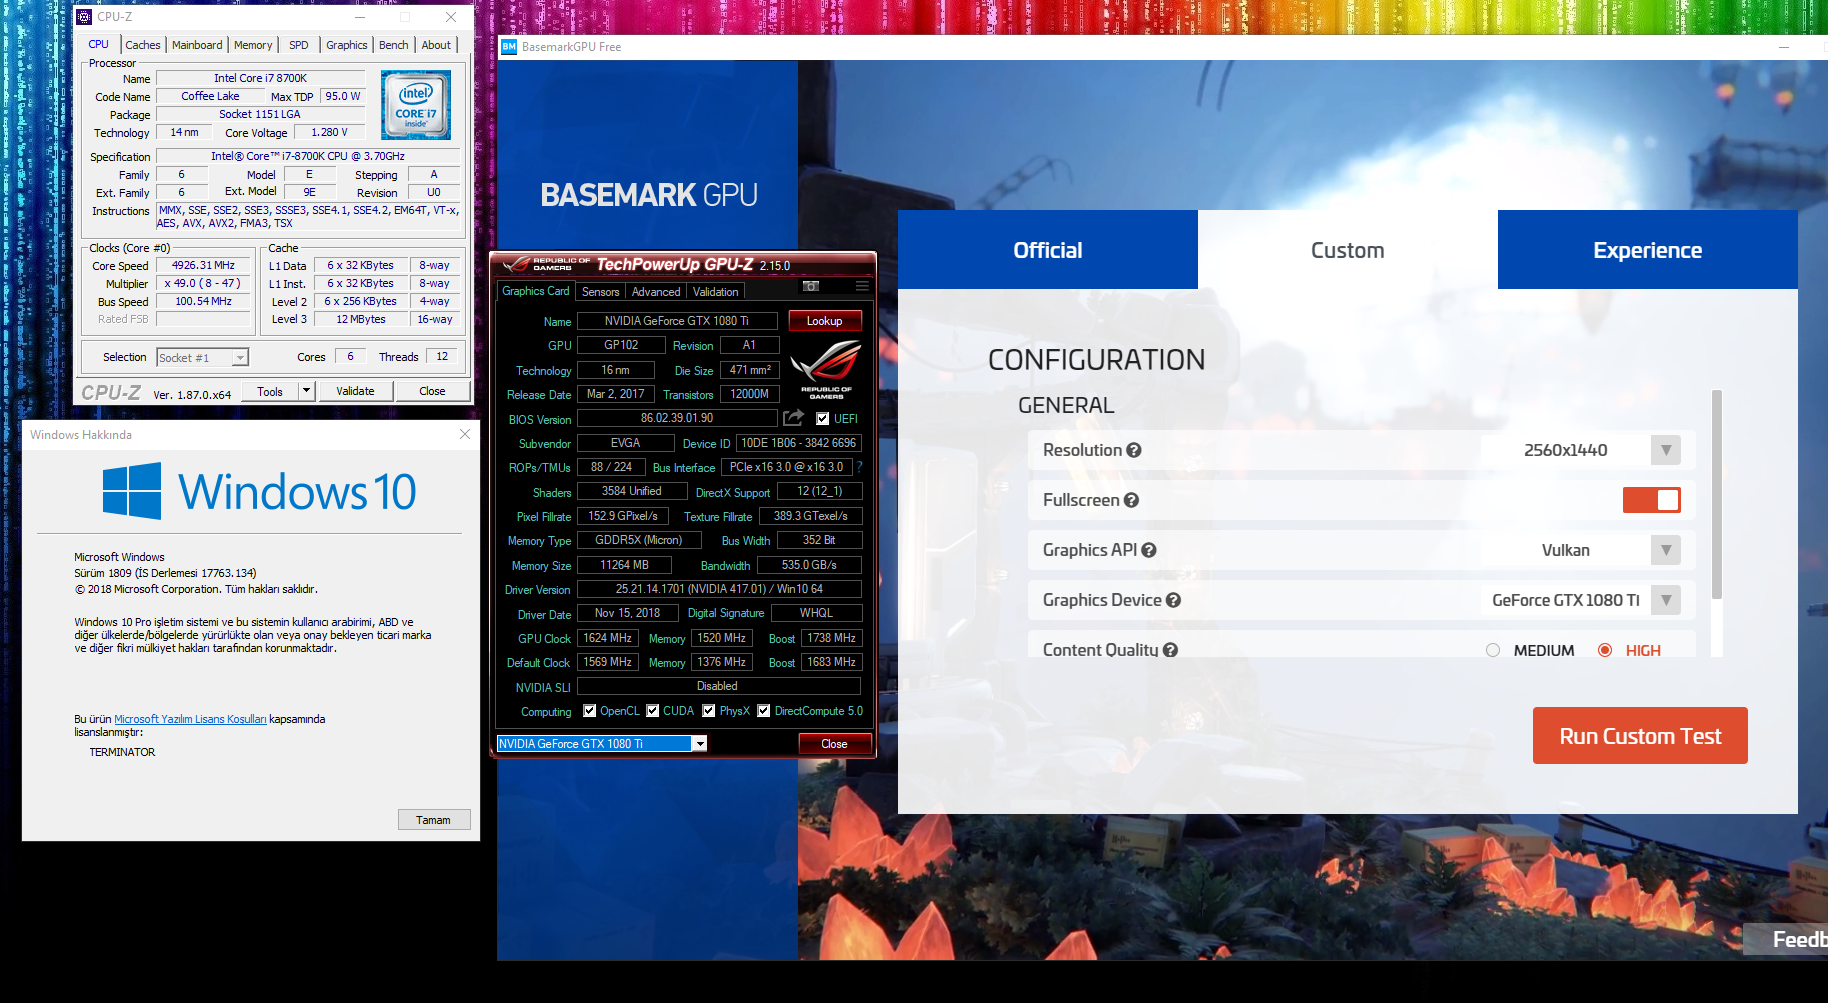Click the Bus Interface question mark in GPU-Z
The width and height of the screenshot is (1828, 1003).
[859, 467]
